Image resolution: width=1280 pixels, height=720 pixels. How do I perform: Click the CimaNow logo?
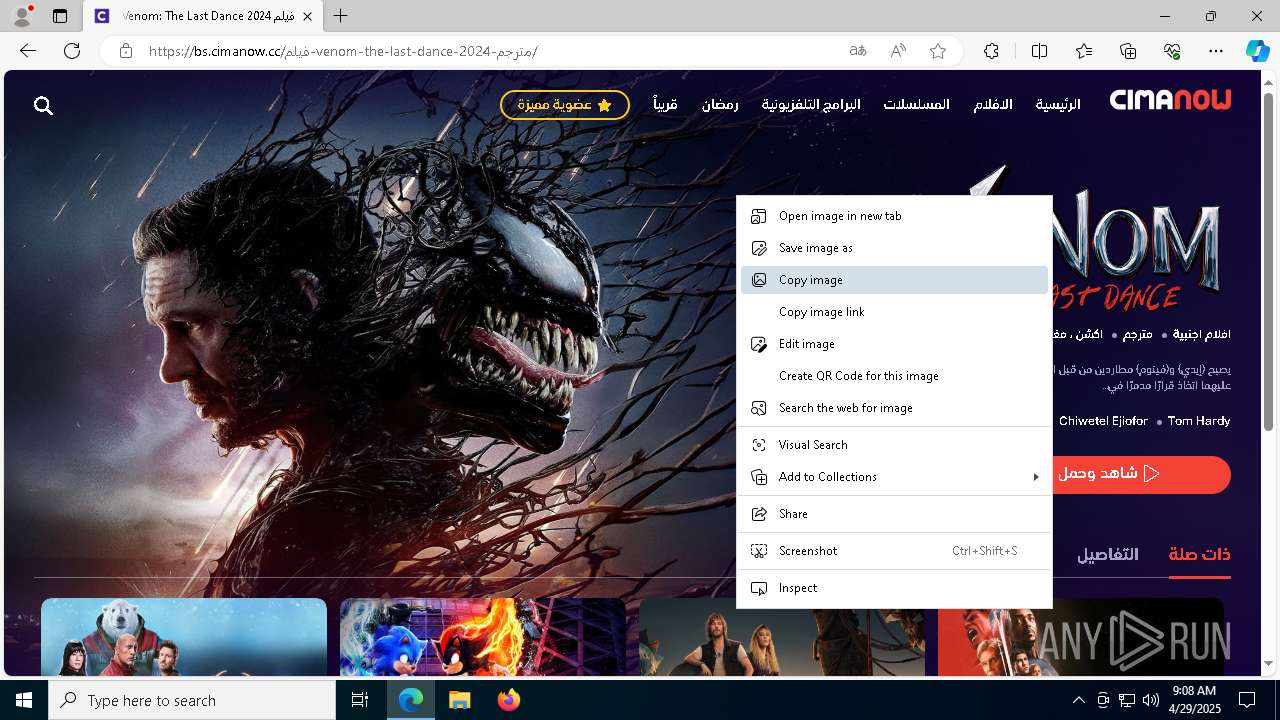click(x=1170, y=99)
